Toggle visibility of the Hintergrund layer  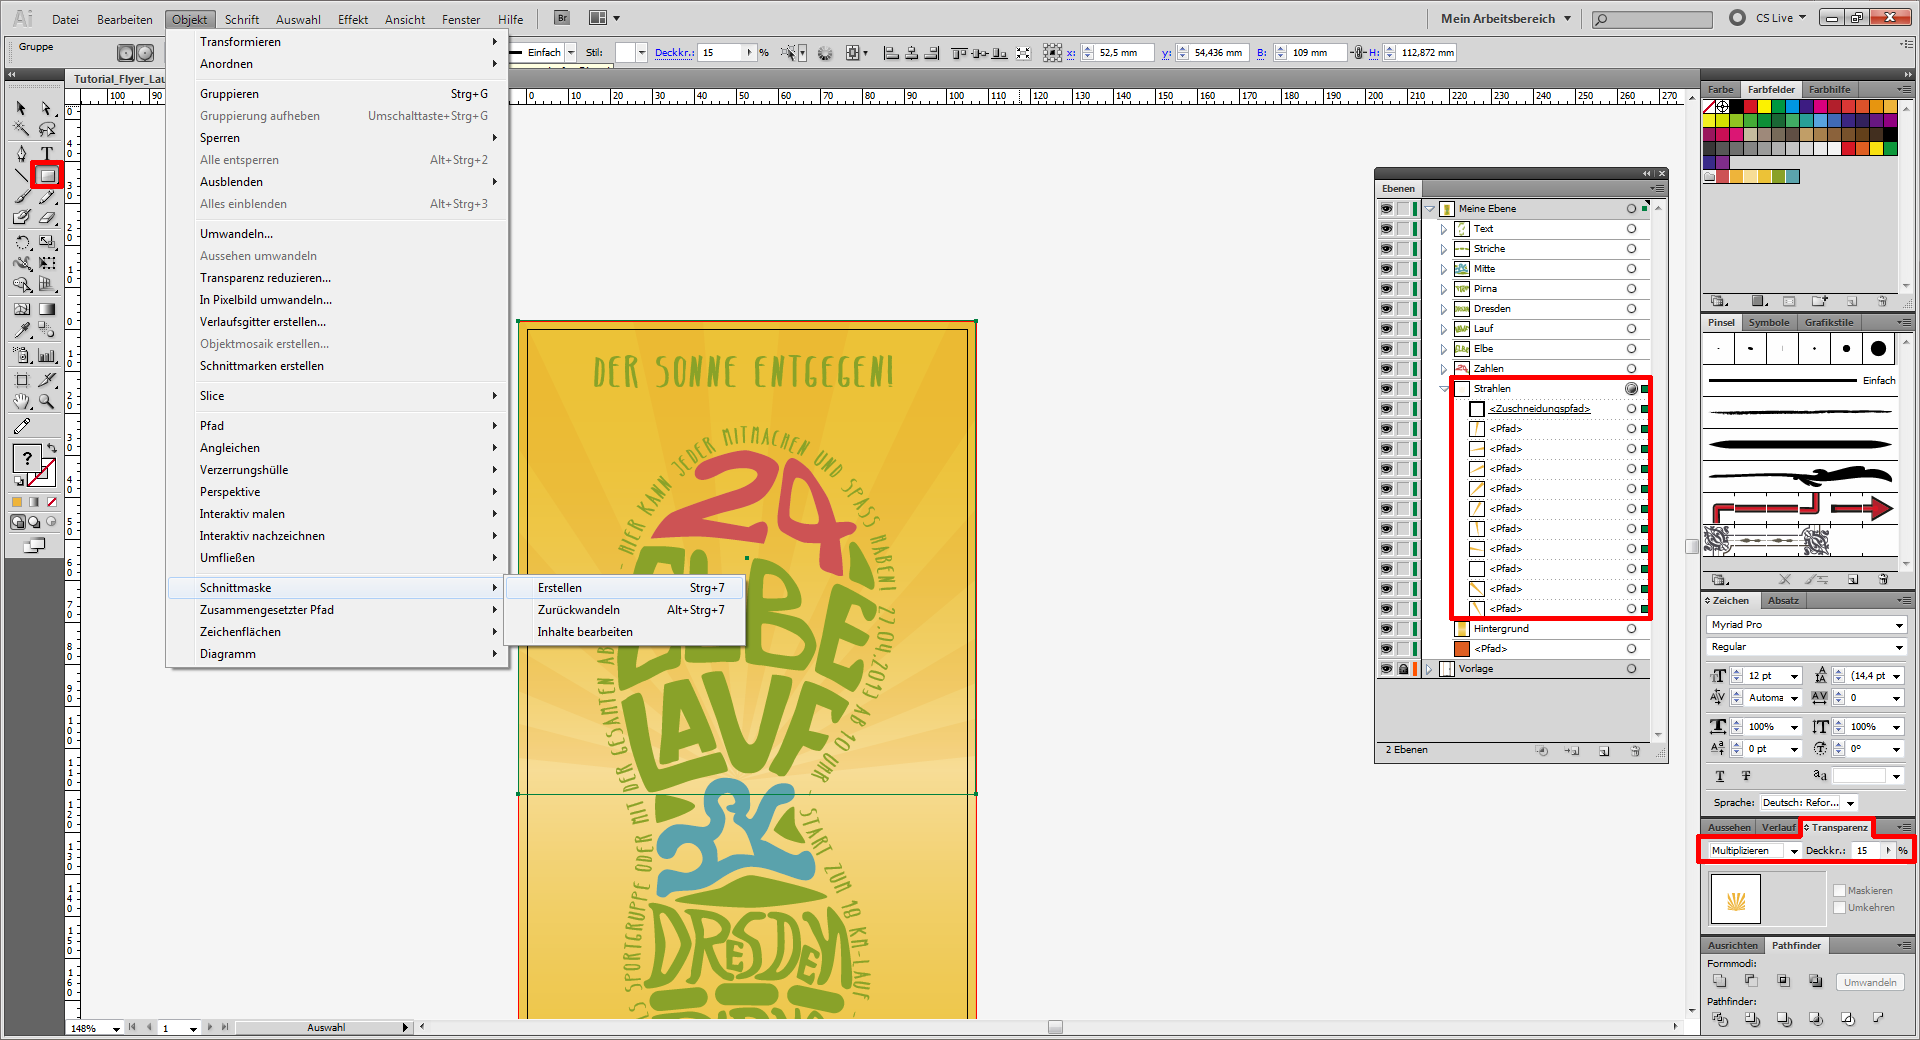(1386, 629)
